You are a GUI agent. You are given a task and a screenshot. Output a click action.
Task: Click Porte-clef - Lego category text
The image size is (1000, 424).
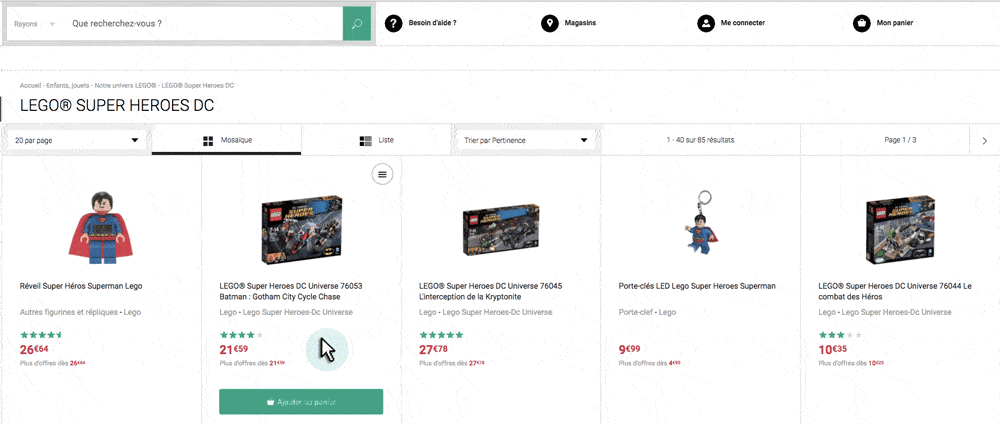click(x=647, y=312)
